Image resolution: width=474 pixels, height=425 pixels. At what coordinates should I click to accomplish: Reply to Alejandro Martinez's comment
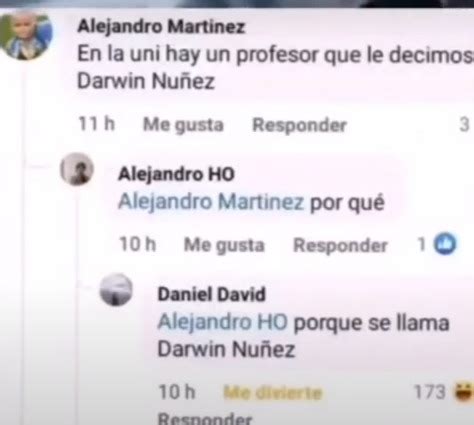click(300, 125)
